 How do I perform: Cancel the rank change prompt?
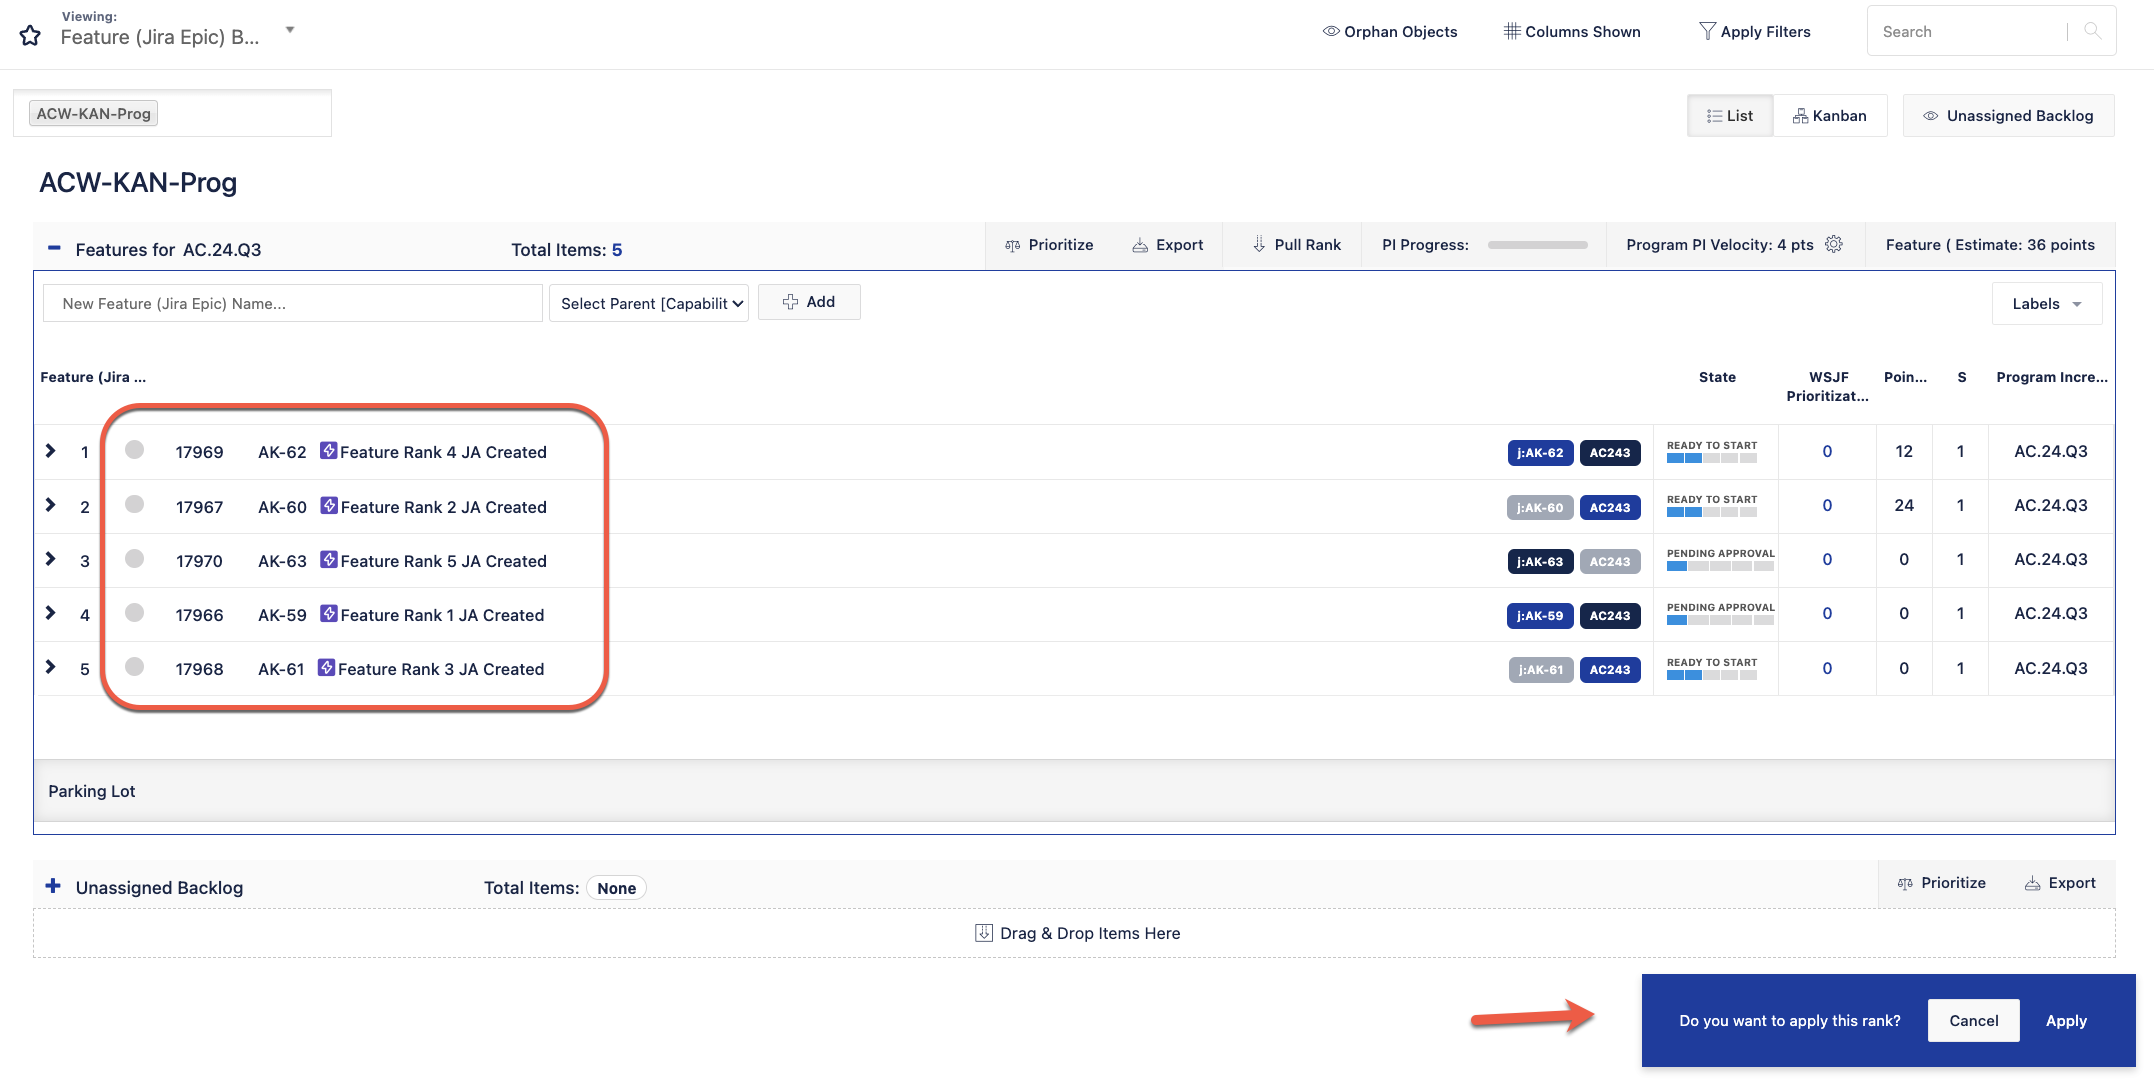tap(1973, 1021)
